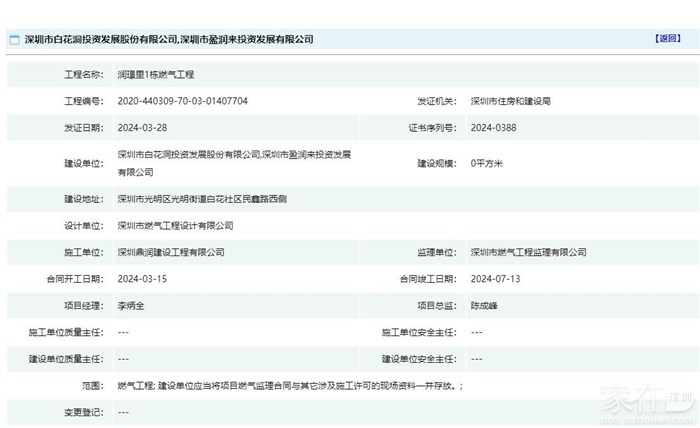700x428 pixels.
Task: Click contractor 深圳鼎润建设工程有限公司
Action: (x=171, y=252)
